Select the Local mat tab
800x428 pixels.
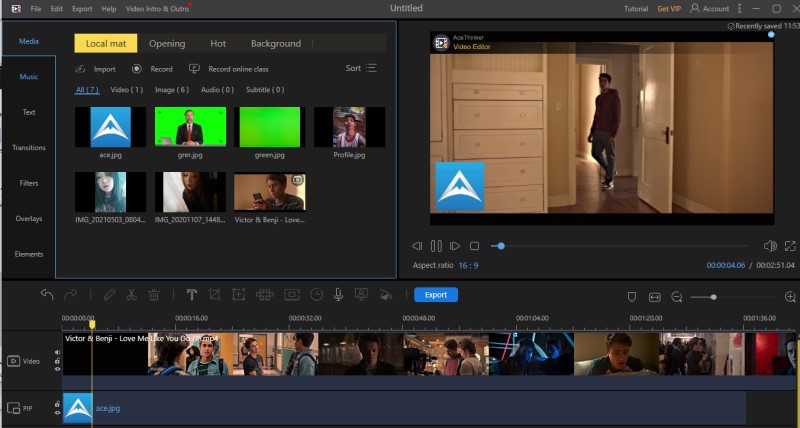(x=106, y=43)
